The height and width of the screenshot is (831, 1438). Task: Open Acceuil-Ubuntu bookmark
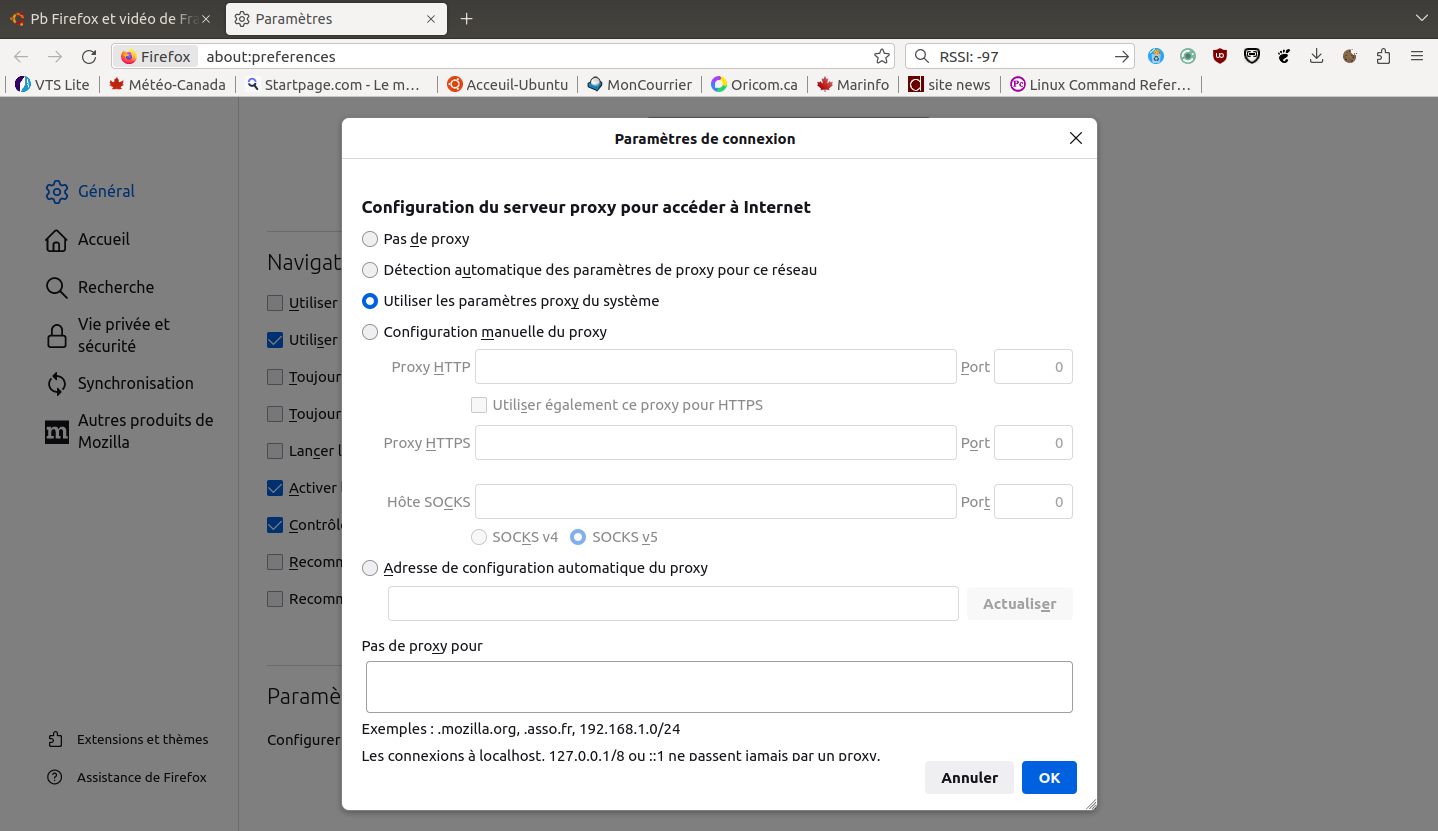point(508,85)
